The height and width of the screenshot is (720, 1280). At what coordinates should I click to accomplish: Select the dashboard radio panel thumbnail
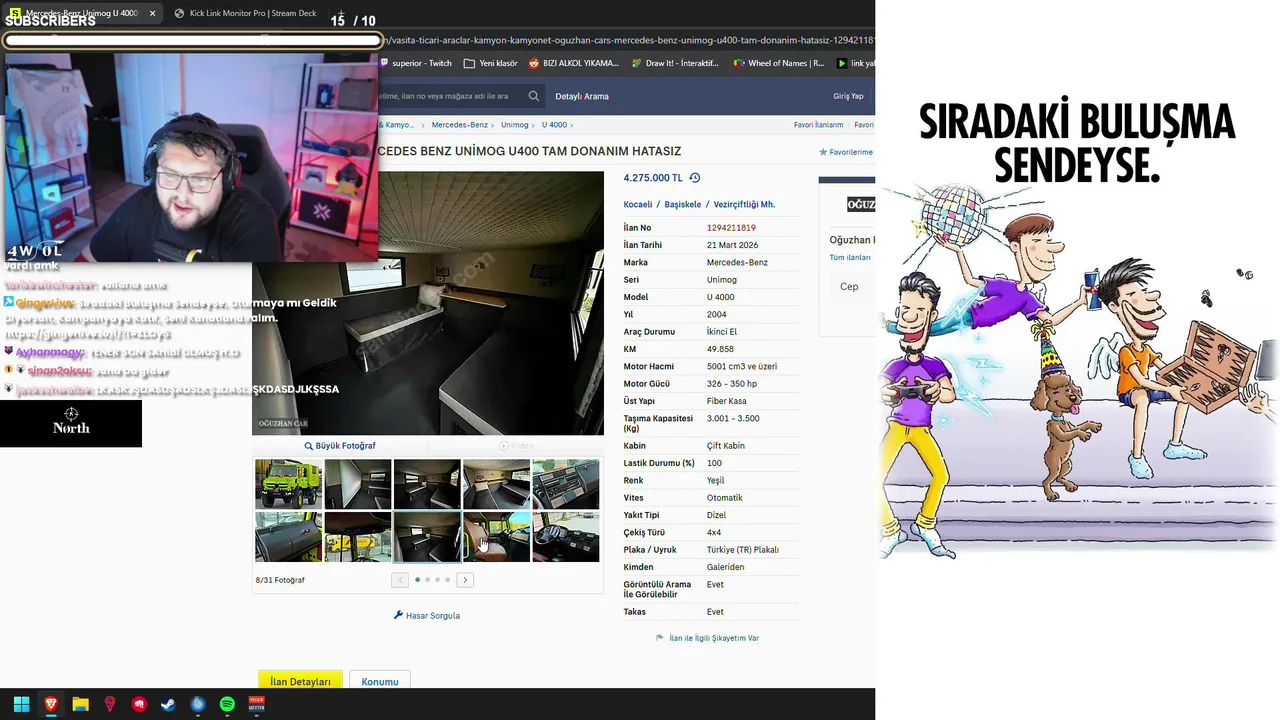tap(566, 484)
